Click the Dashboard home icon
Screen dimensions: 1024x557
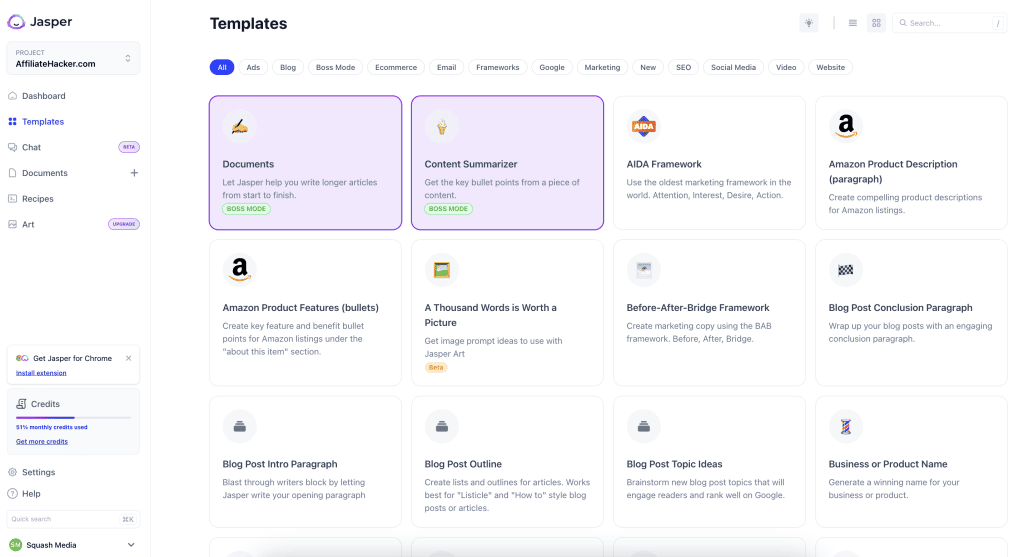(12, 96)
